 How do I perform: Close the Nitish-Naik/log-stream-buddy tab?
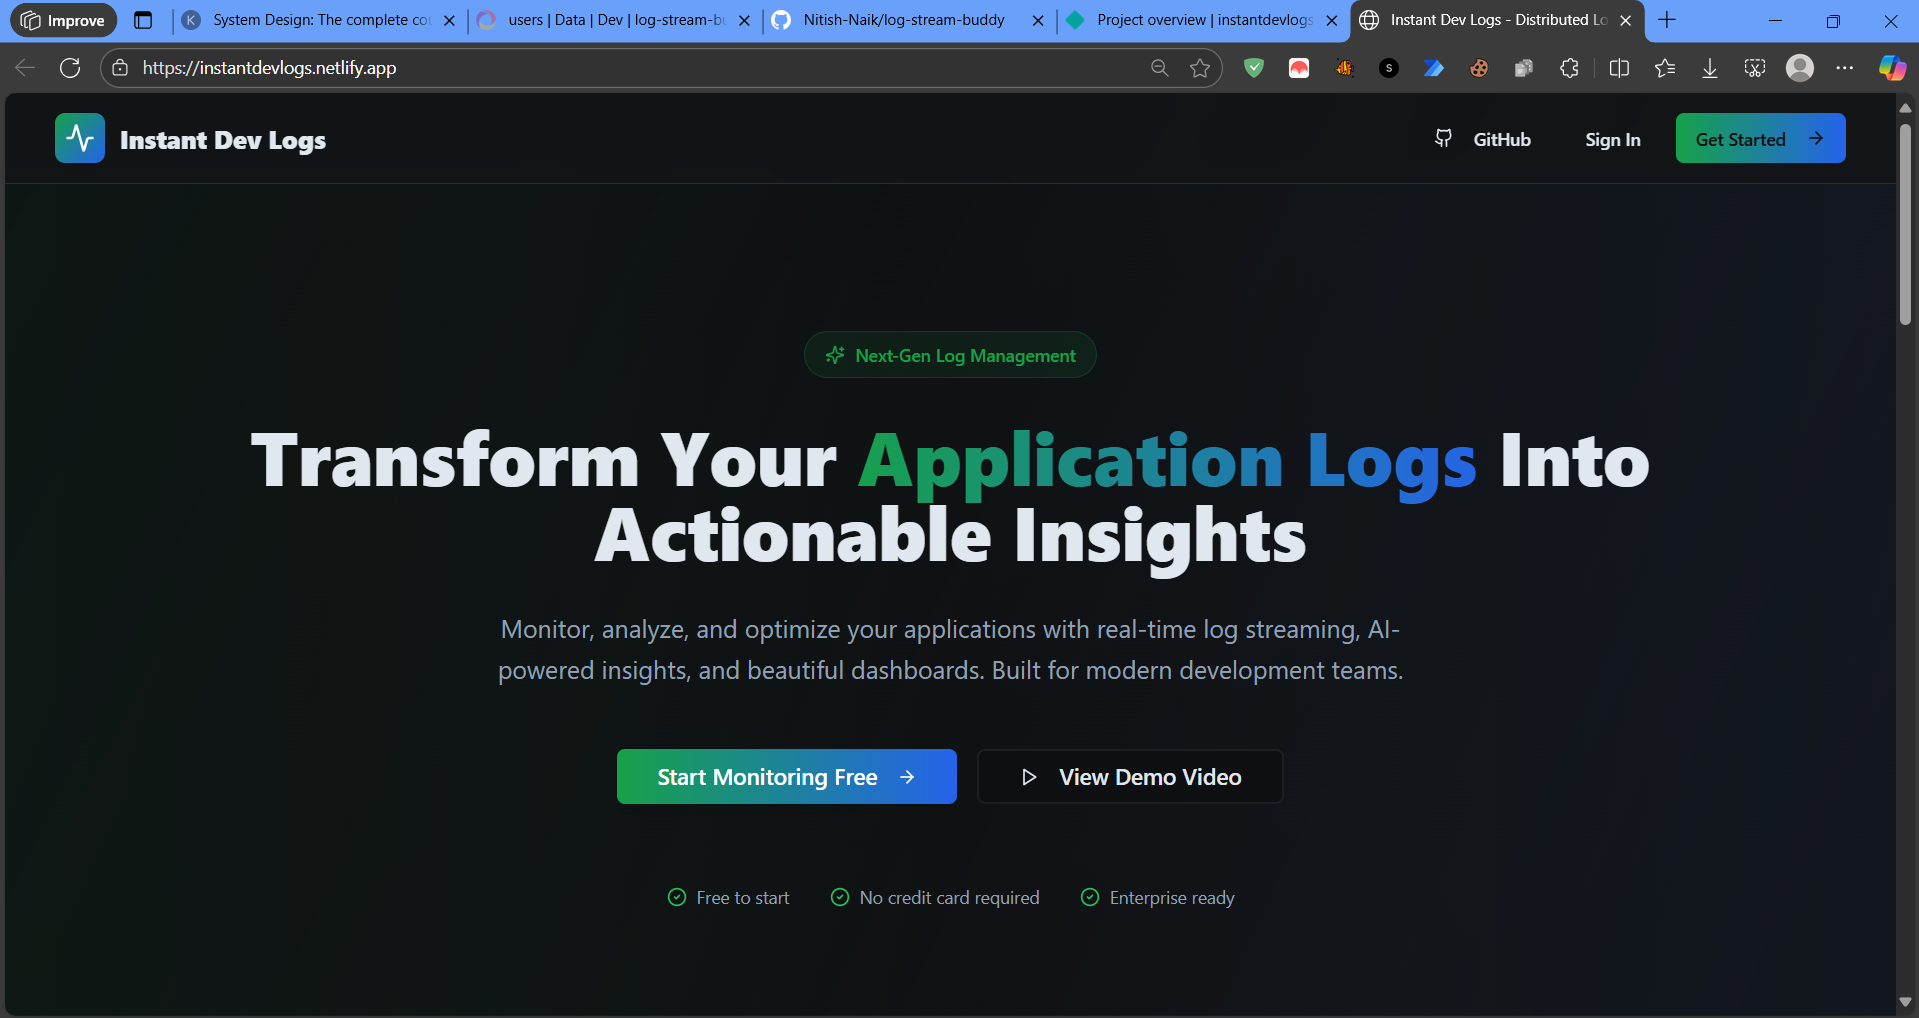tap(1038, 20)
